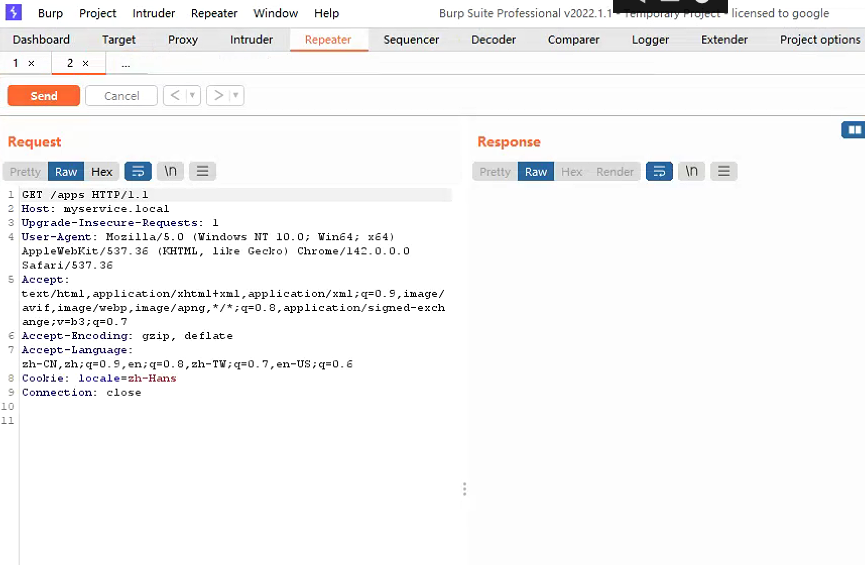Switch to side-by-side layout view icon
Image resolution: width=865 pixels, height=565 pixels.
pyautogui.click(x=854, y=130)
